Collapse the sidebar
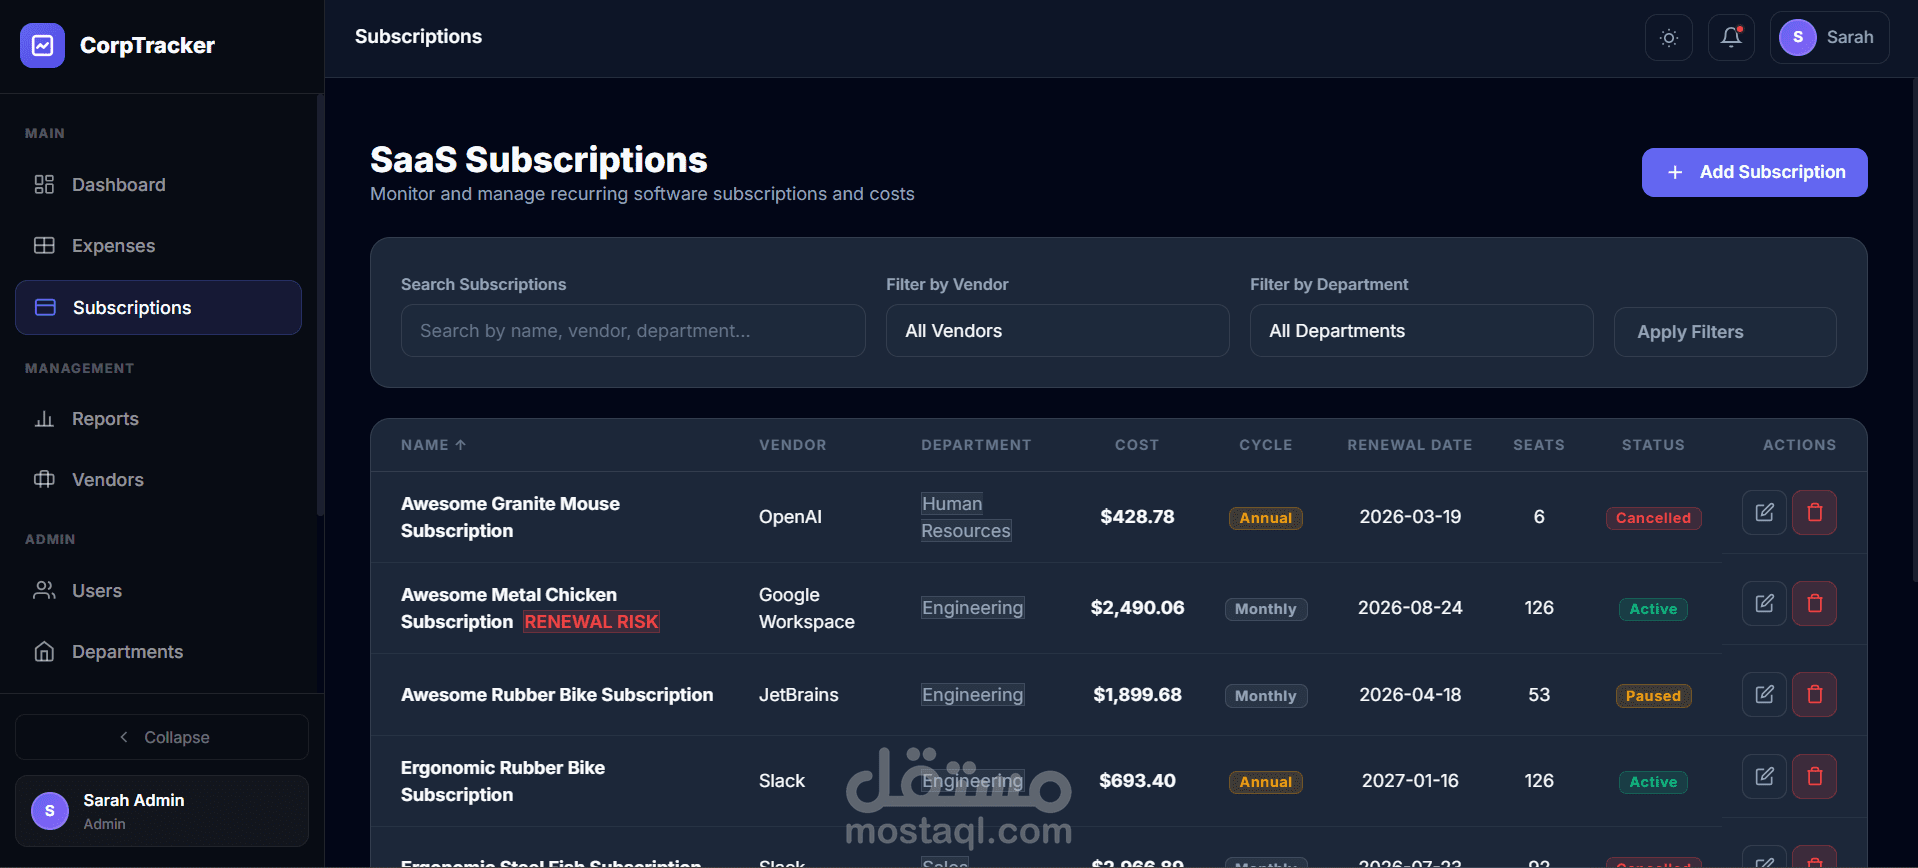This screenshot has height=868, width=1918. [162, 737]
